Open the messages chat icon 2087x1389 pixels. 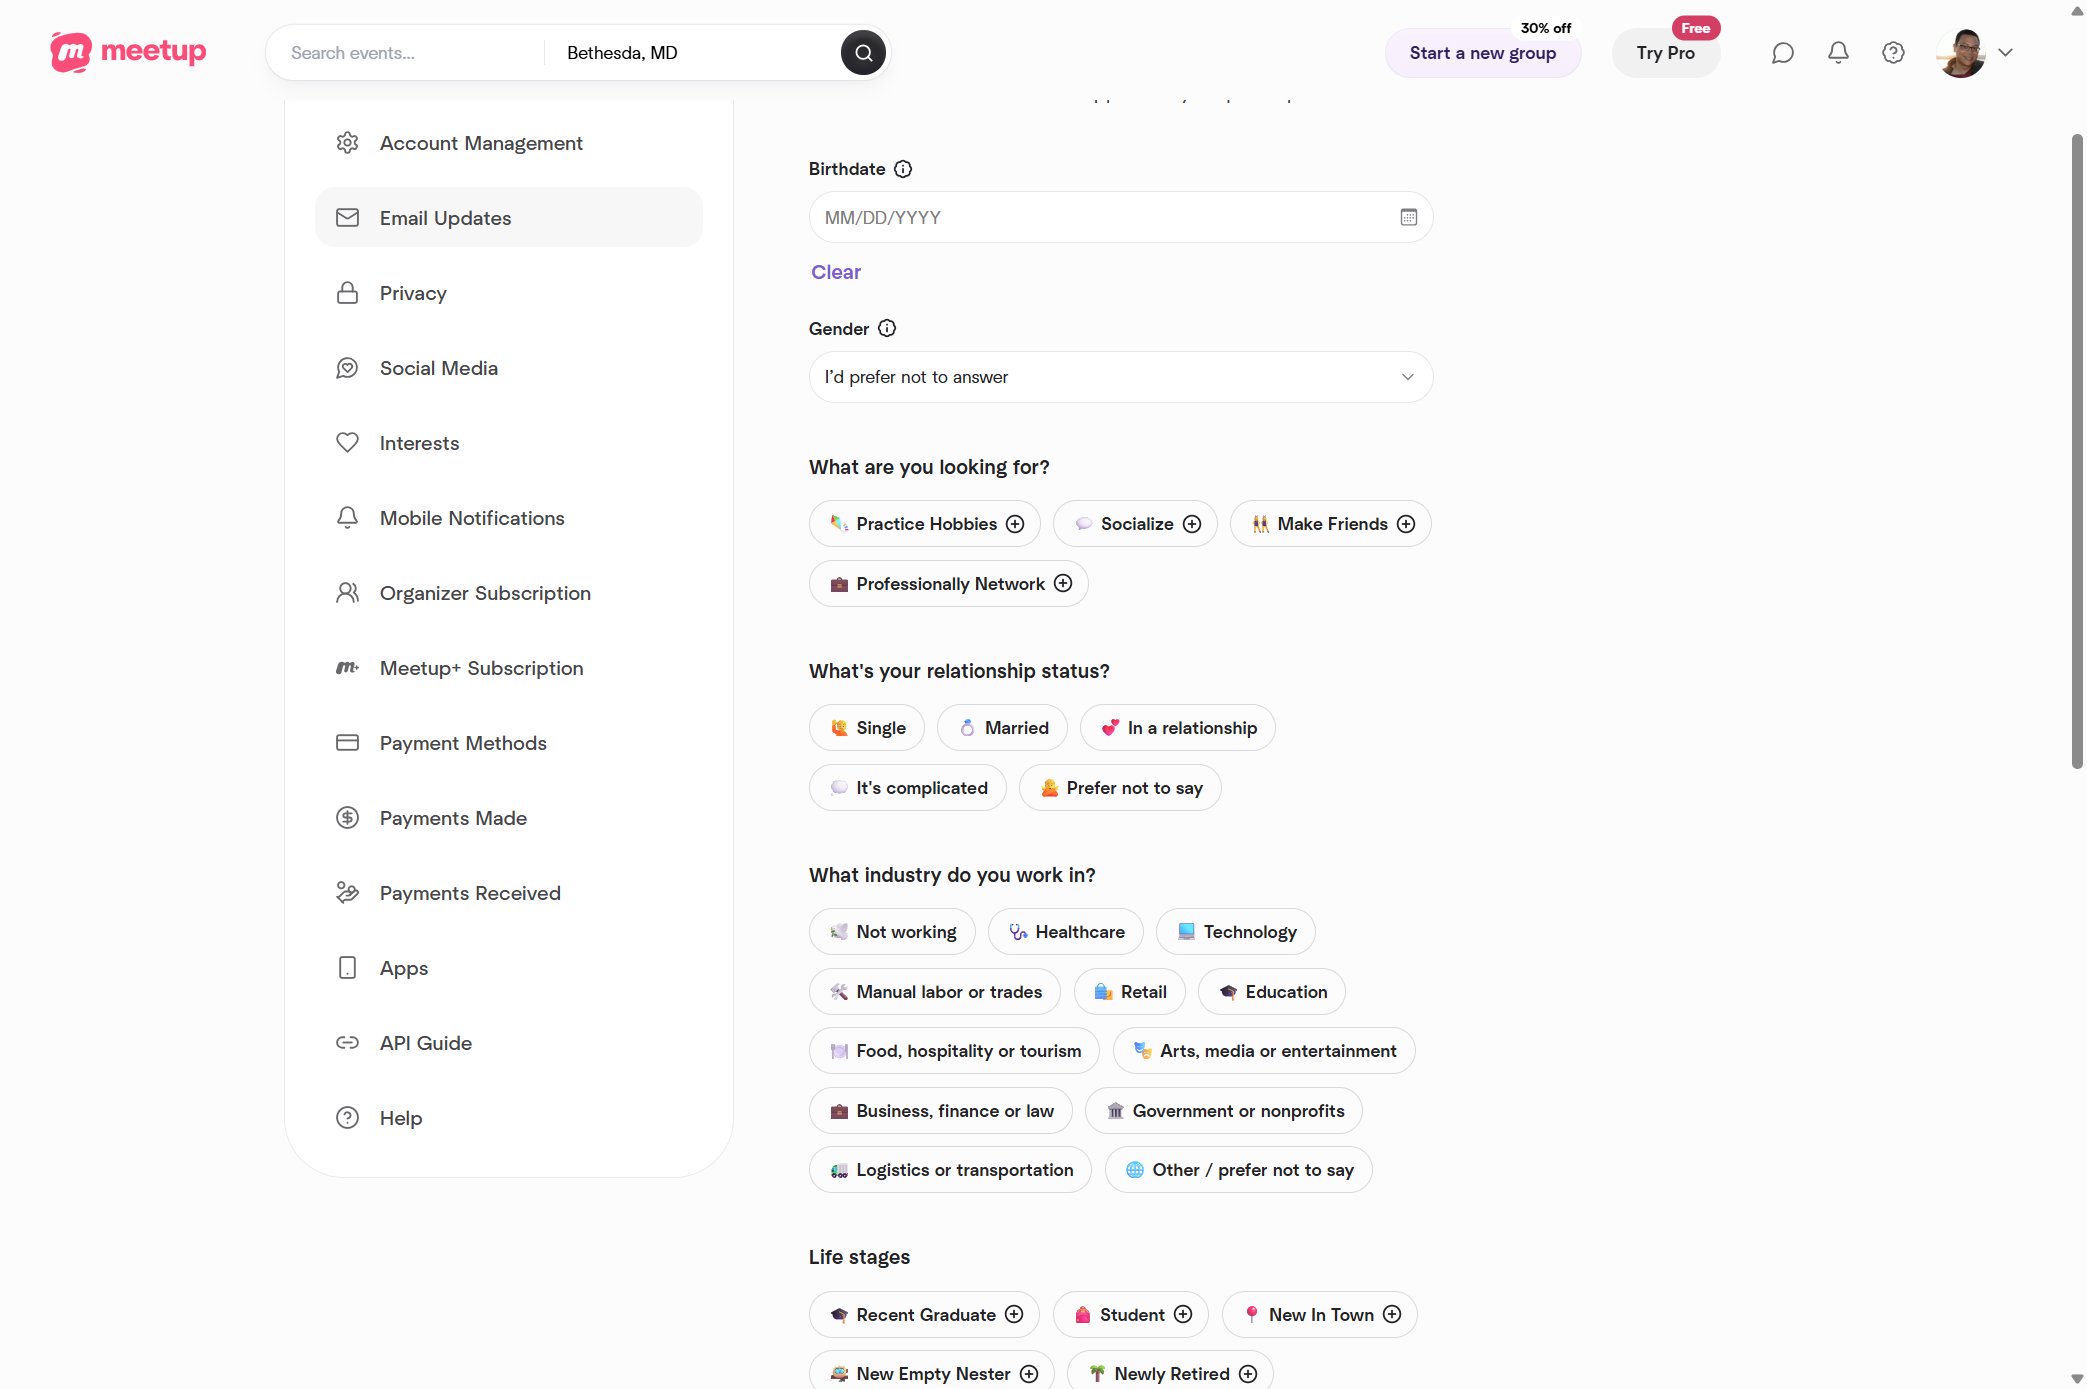pyautogui.click(x=1783, y=53)
